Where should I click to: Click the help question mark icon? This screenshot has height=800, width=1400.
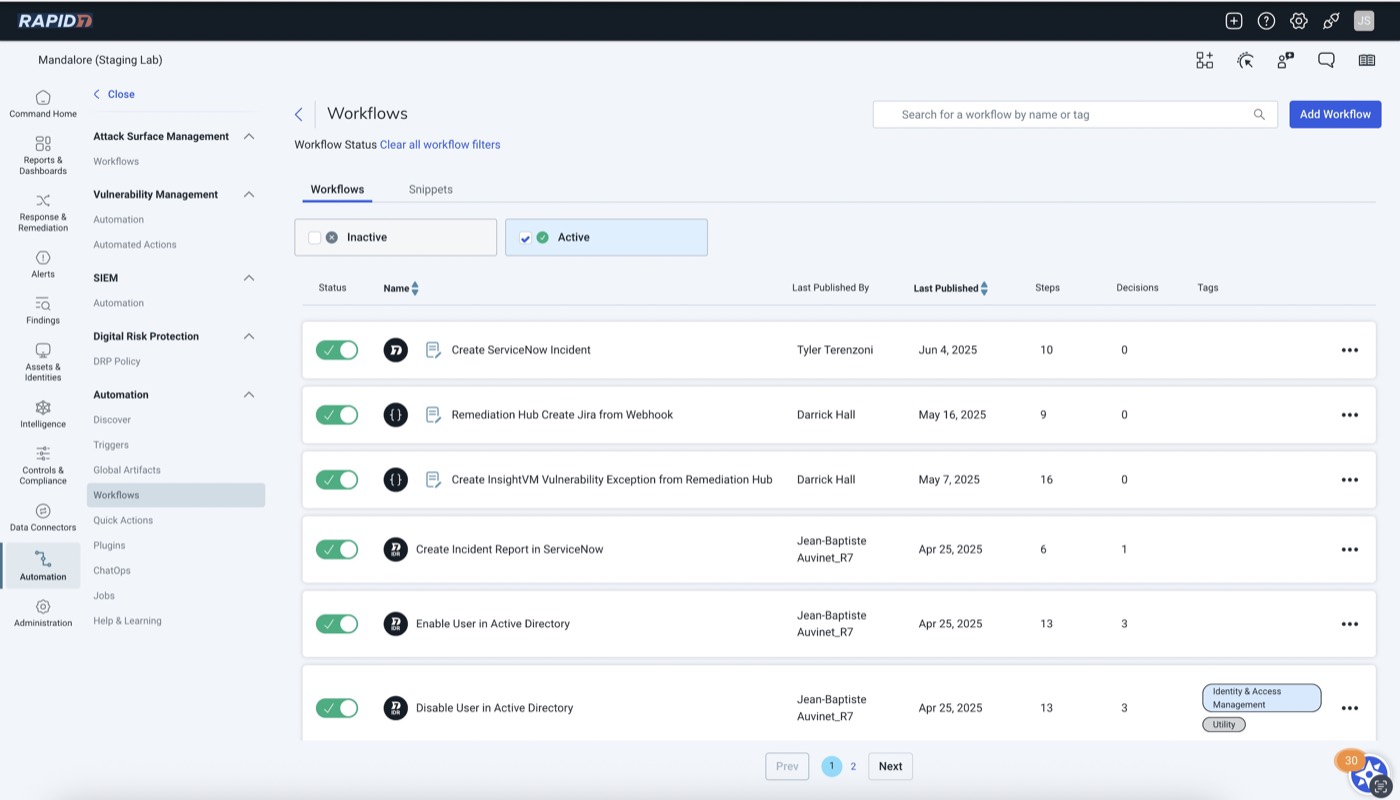[x=1266, y=21]
